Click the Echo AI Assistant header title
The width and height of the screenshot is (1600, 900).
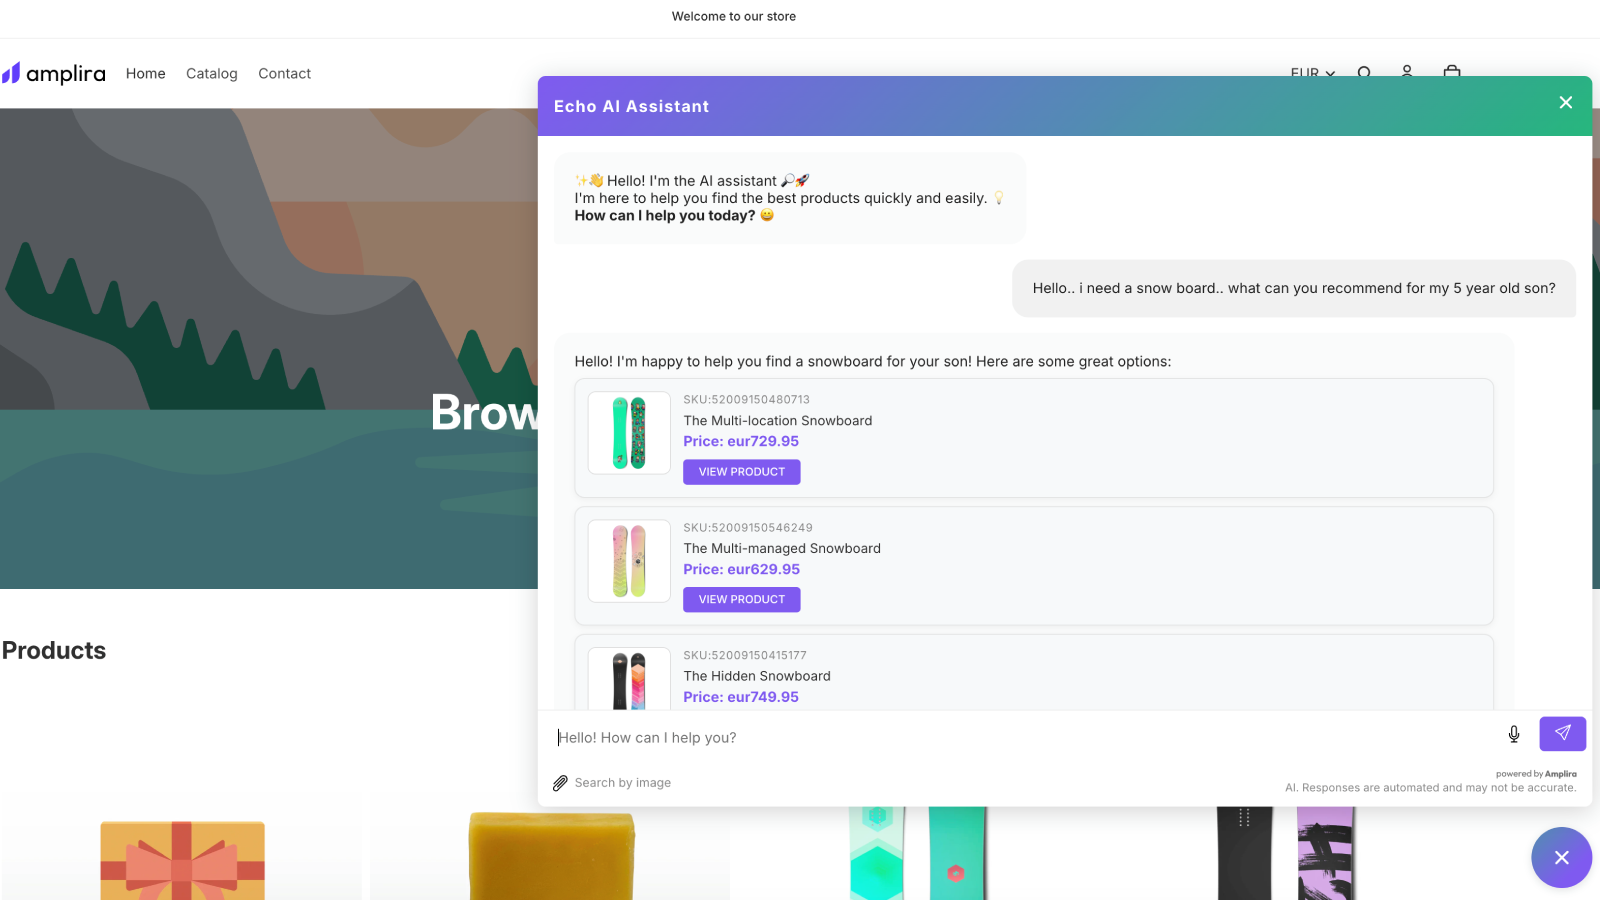click(x=632, y=107)
